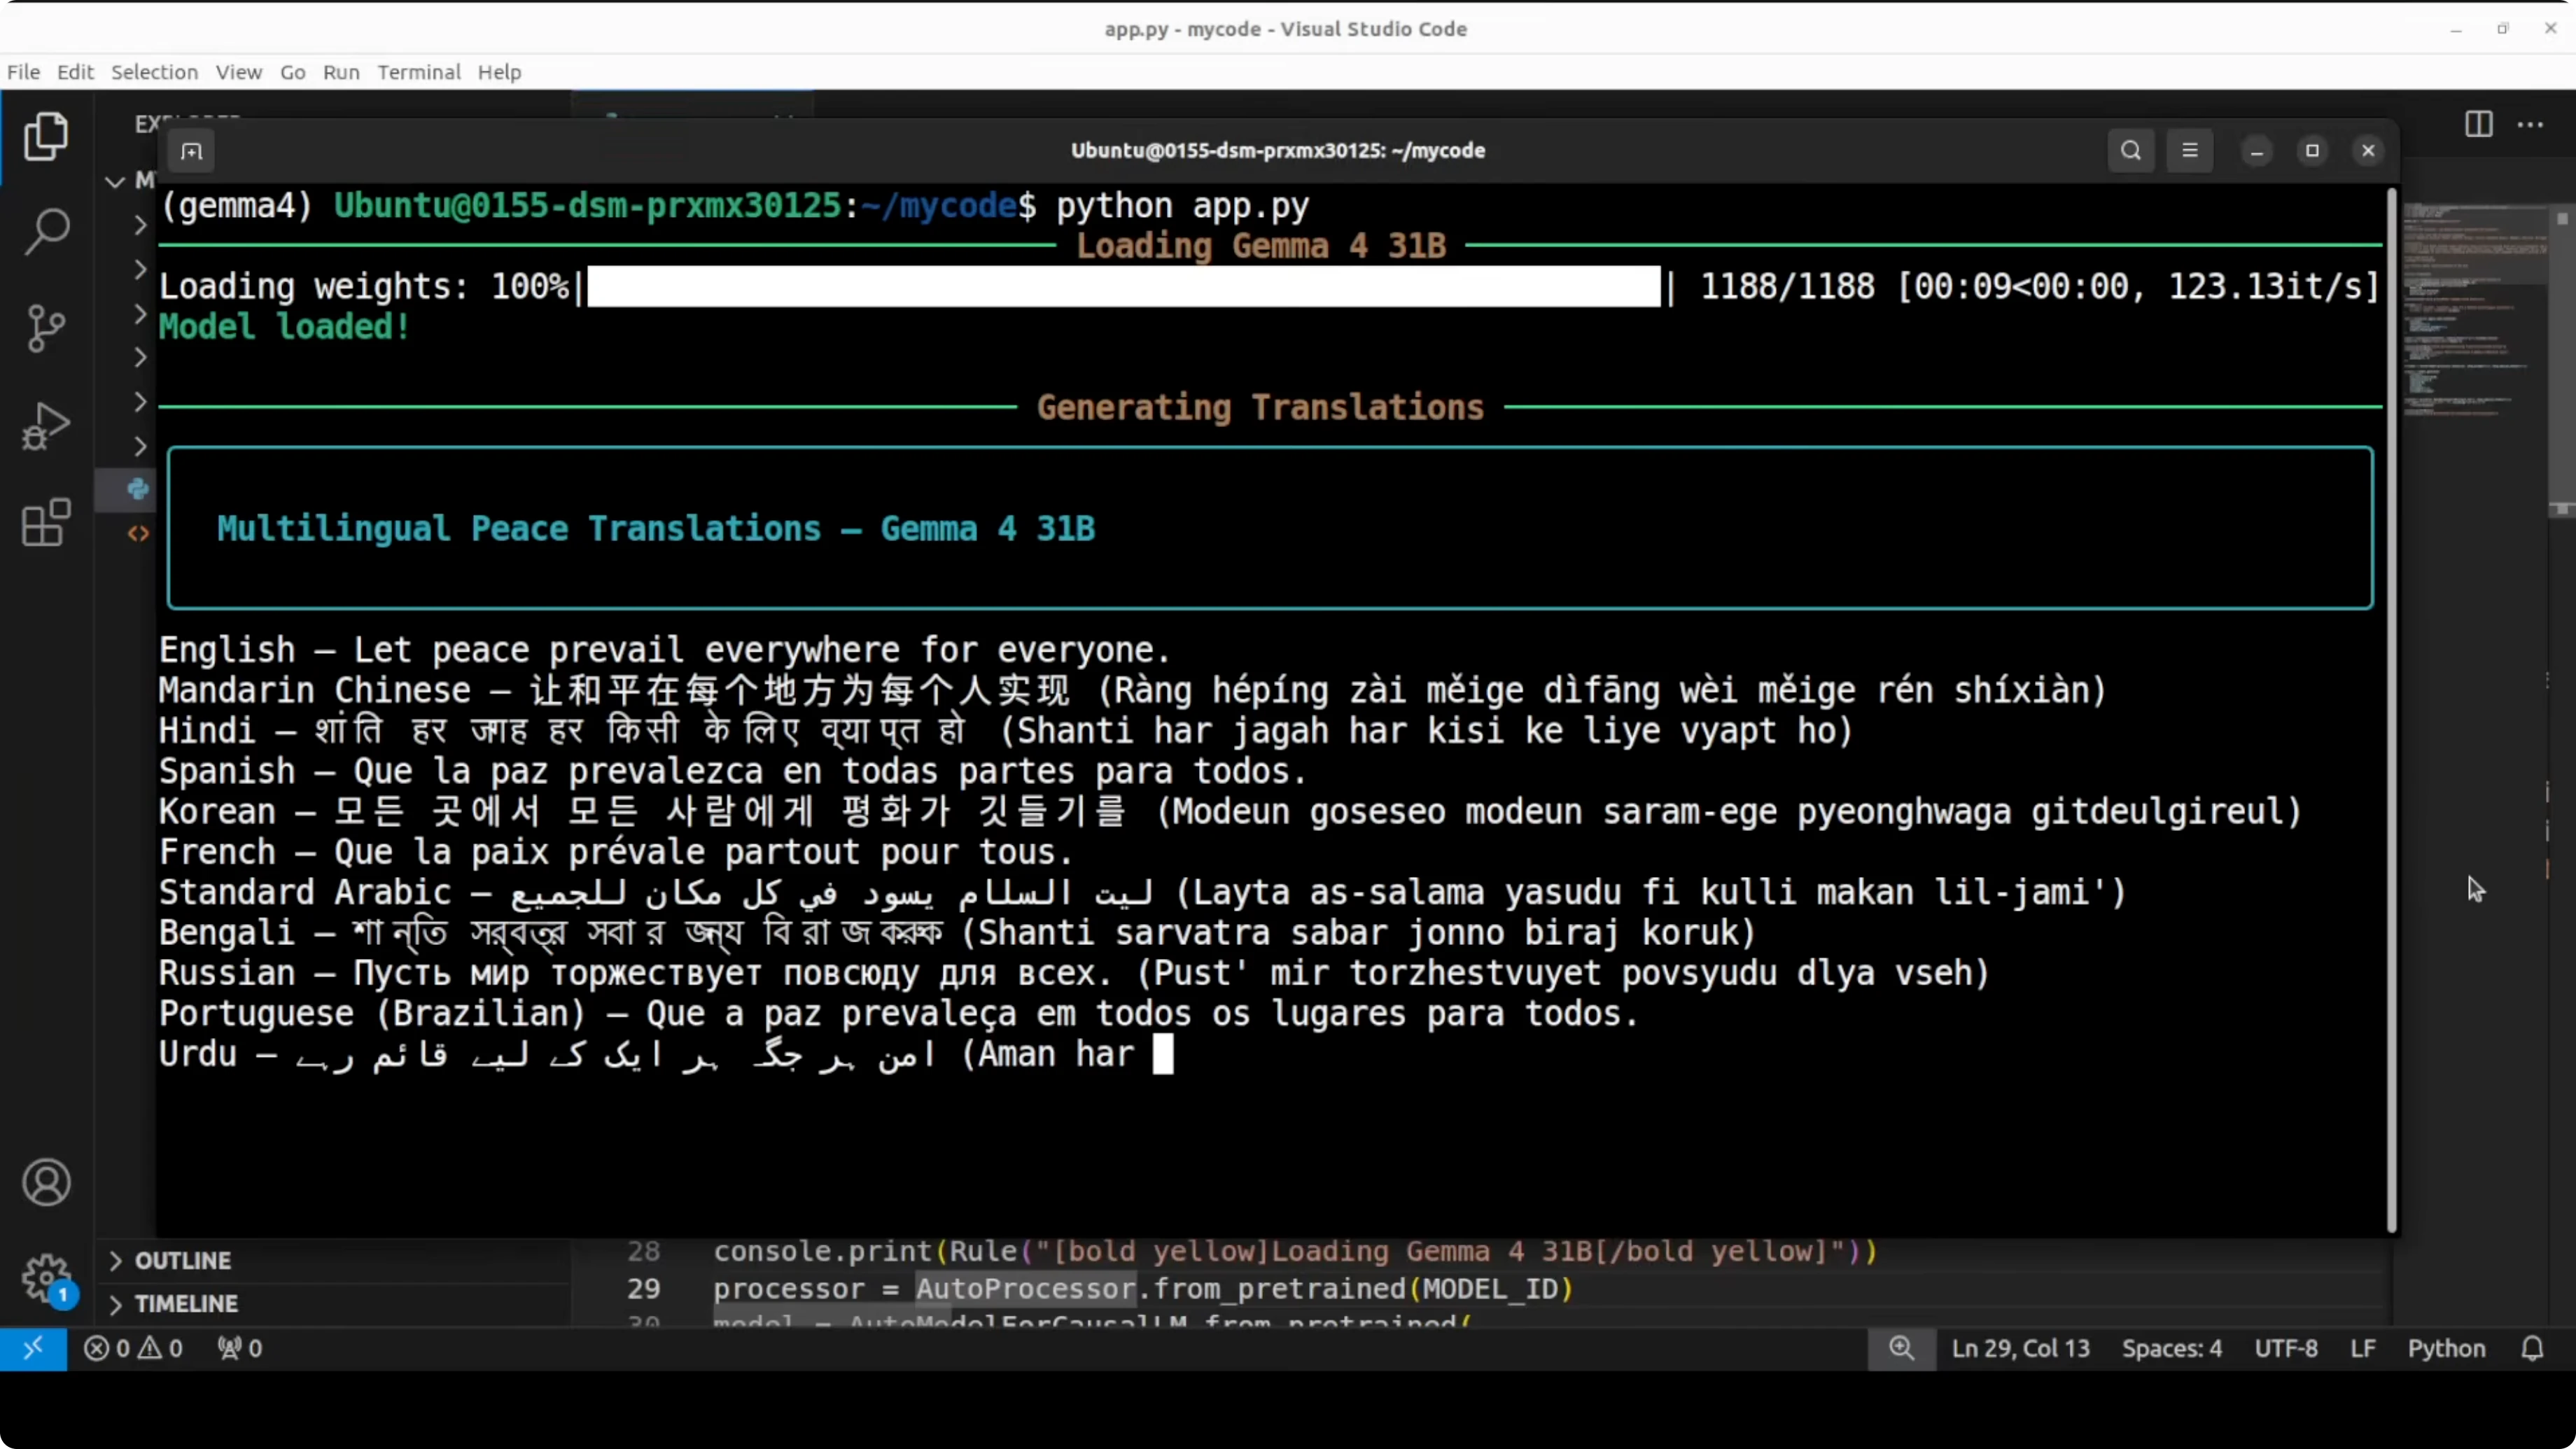Click the new terminal tab icon
The image size is (2576, 1449).
(191, 151)
